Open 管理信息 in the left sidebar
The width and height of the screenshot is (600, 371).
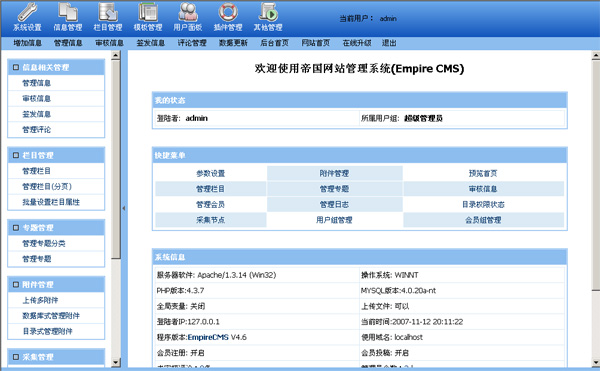point(37,83)
